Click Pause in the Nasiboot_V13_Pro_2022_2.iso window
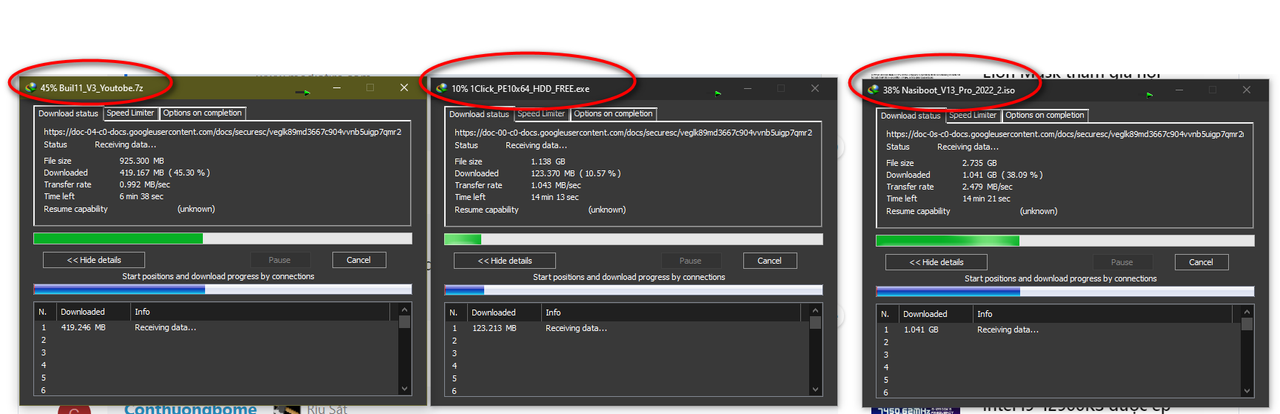The image size is (1280, 414). point(1121,262)
